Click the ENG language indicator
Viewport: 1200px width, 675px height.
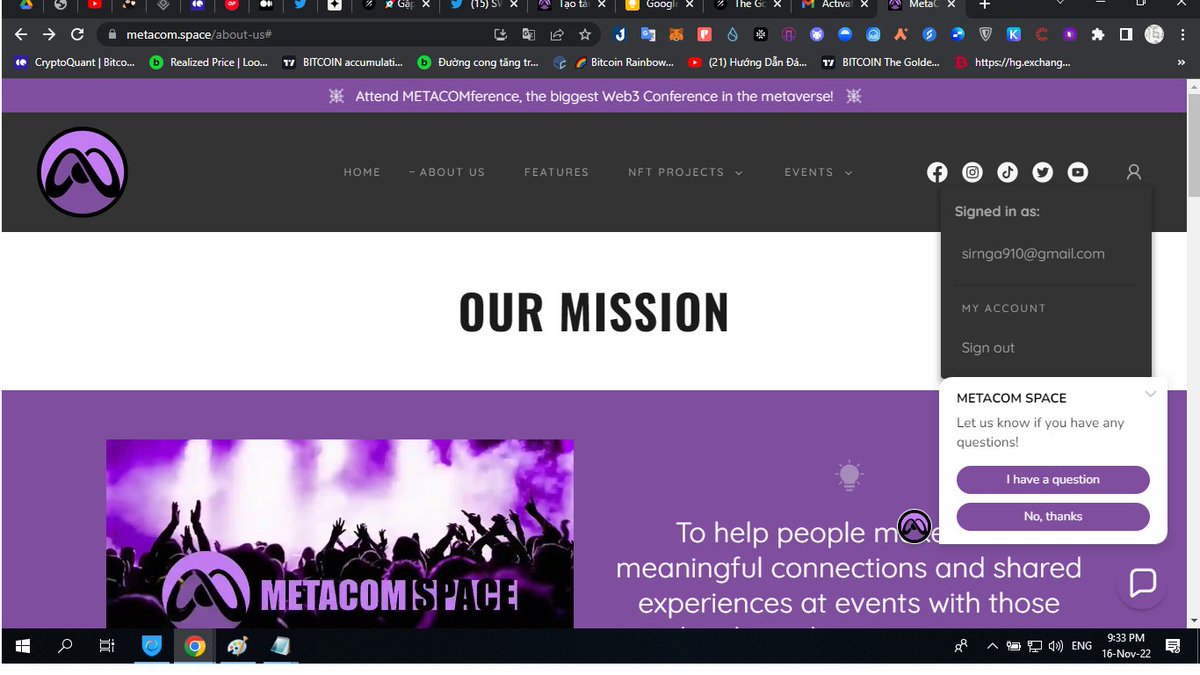coord(1082,646)
